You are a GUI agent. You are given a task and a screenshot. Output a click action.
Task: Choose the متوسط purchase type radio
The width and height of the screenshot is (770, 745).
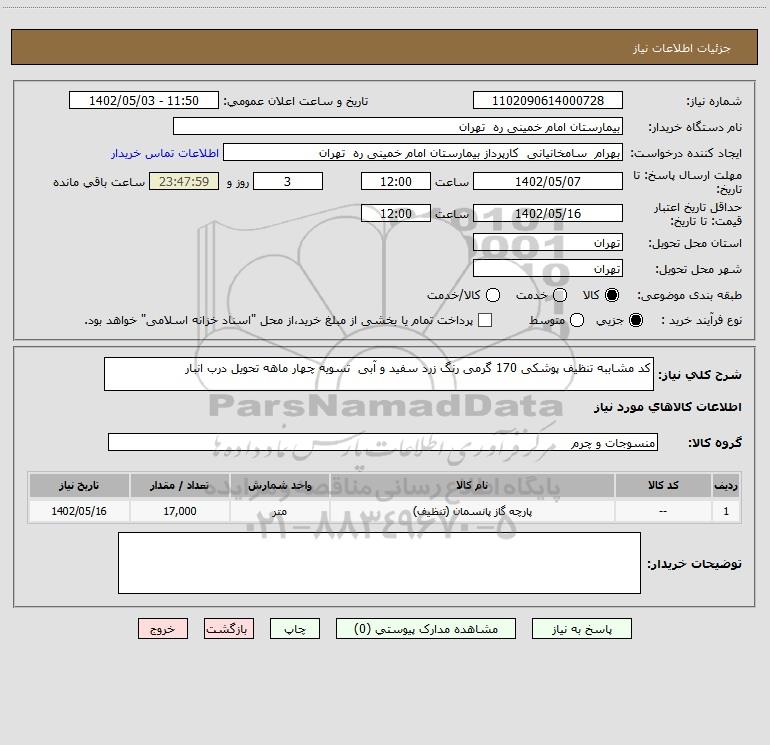pyautogui.click(x=577, y=320)
